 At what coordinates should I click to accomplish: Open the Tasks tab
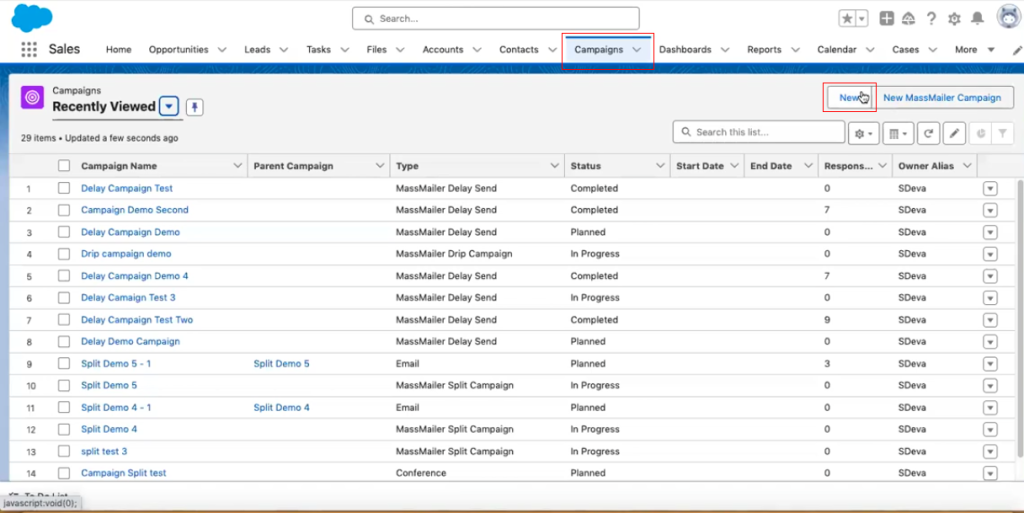tap(319, 50)
